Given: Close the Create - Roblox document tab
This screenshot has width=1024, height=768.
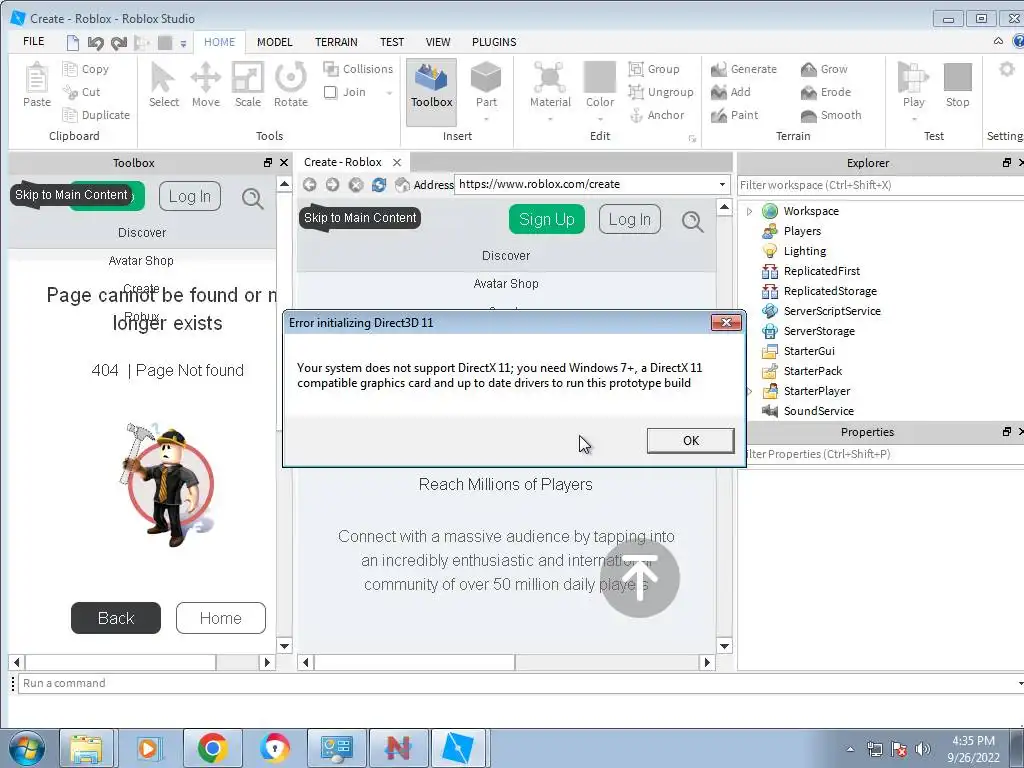Looking at the screenshot, I should 397,162.
